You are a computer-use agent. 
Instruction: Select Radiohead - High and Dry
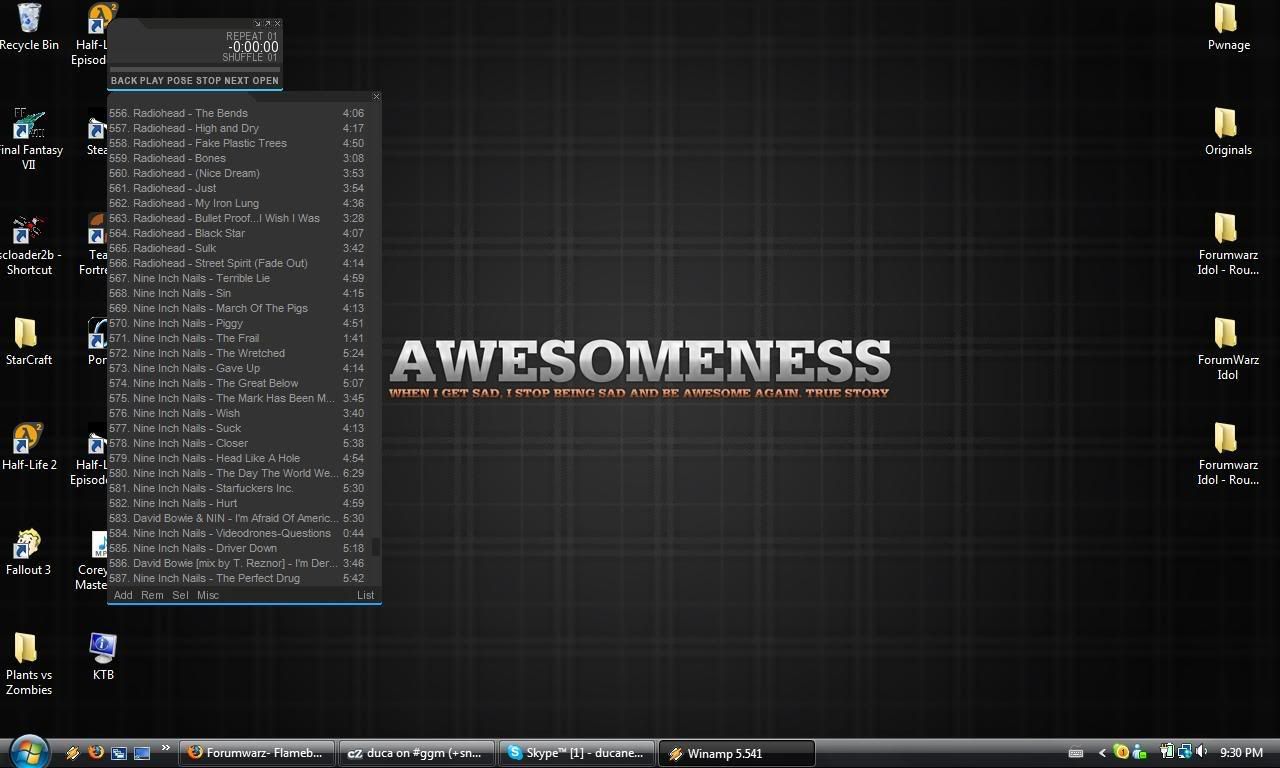237,128
